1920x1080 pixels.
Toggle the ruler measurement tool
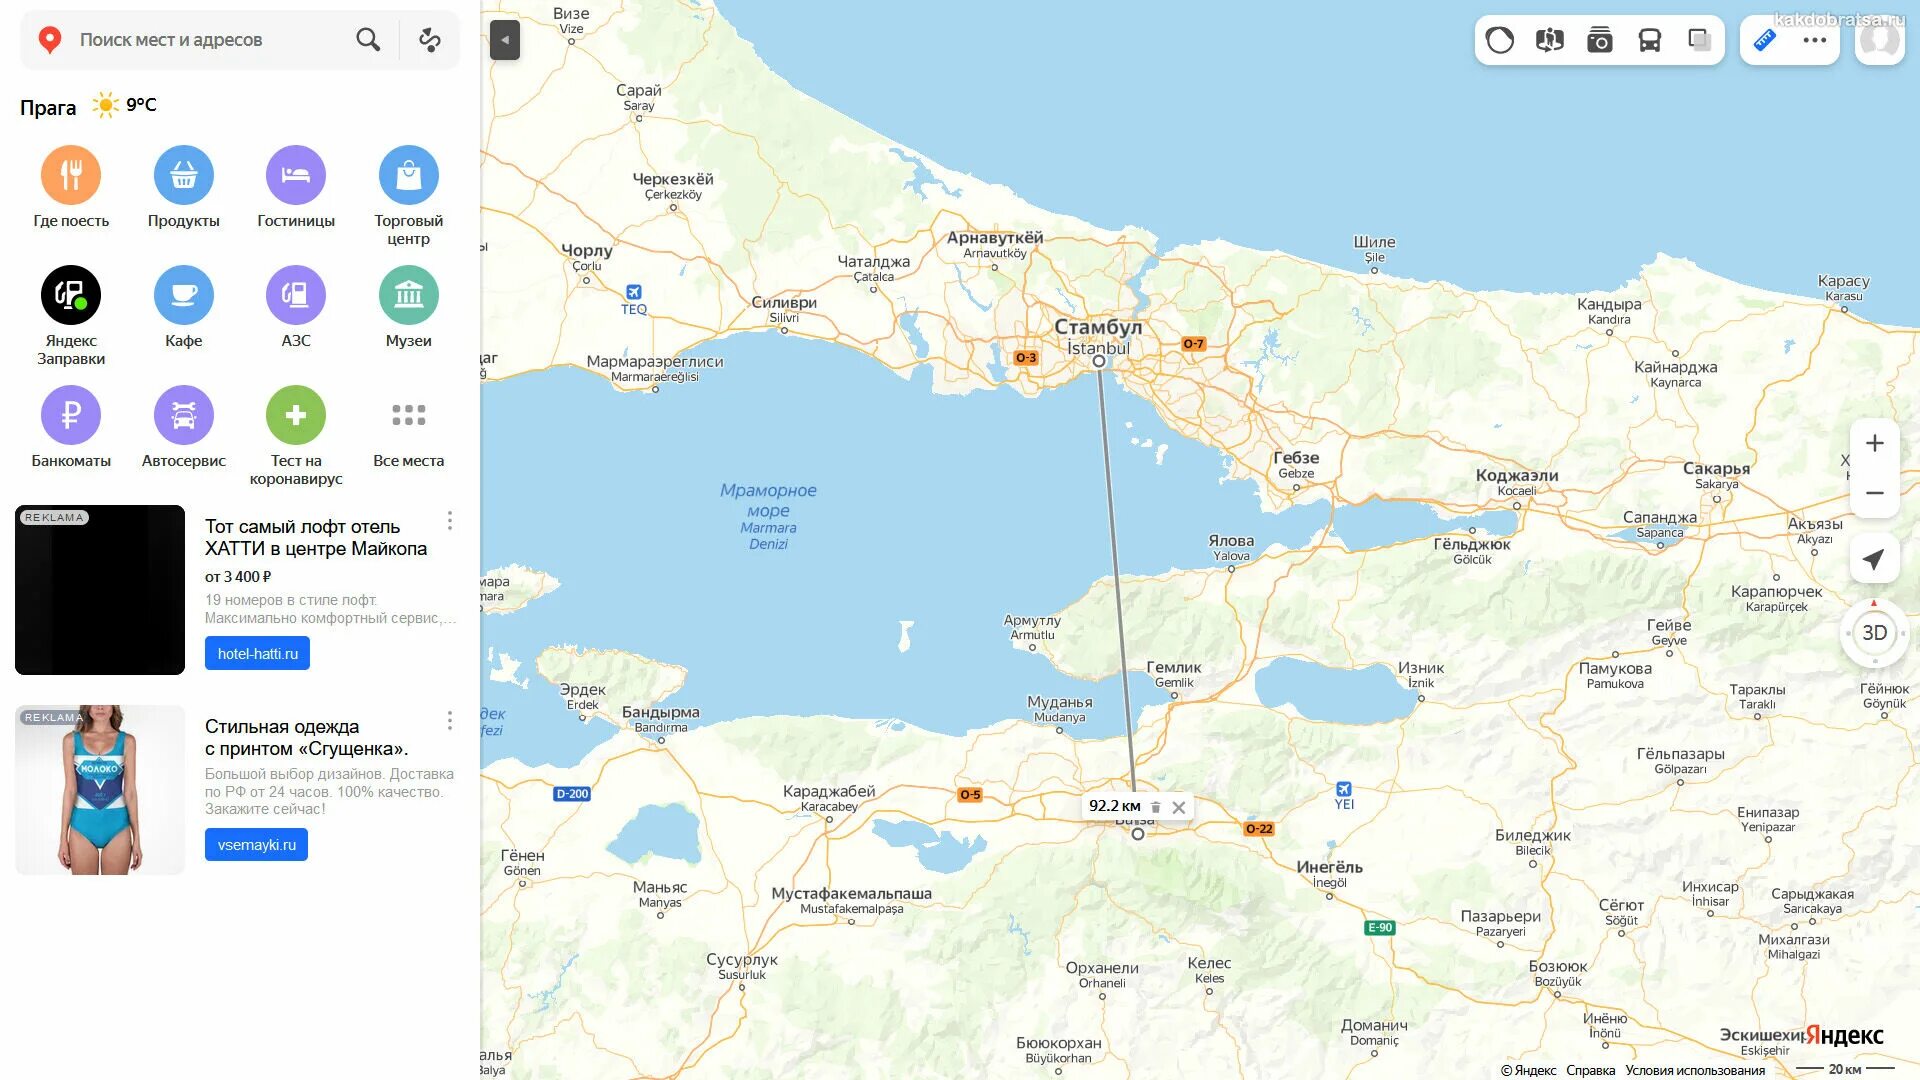tap(1765, 40)
